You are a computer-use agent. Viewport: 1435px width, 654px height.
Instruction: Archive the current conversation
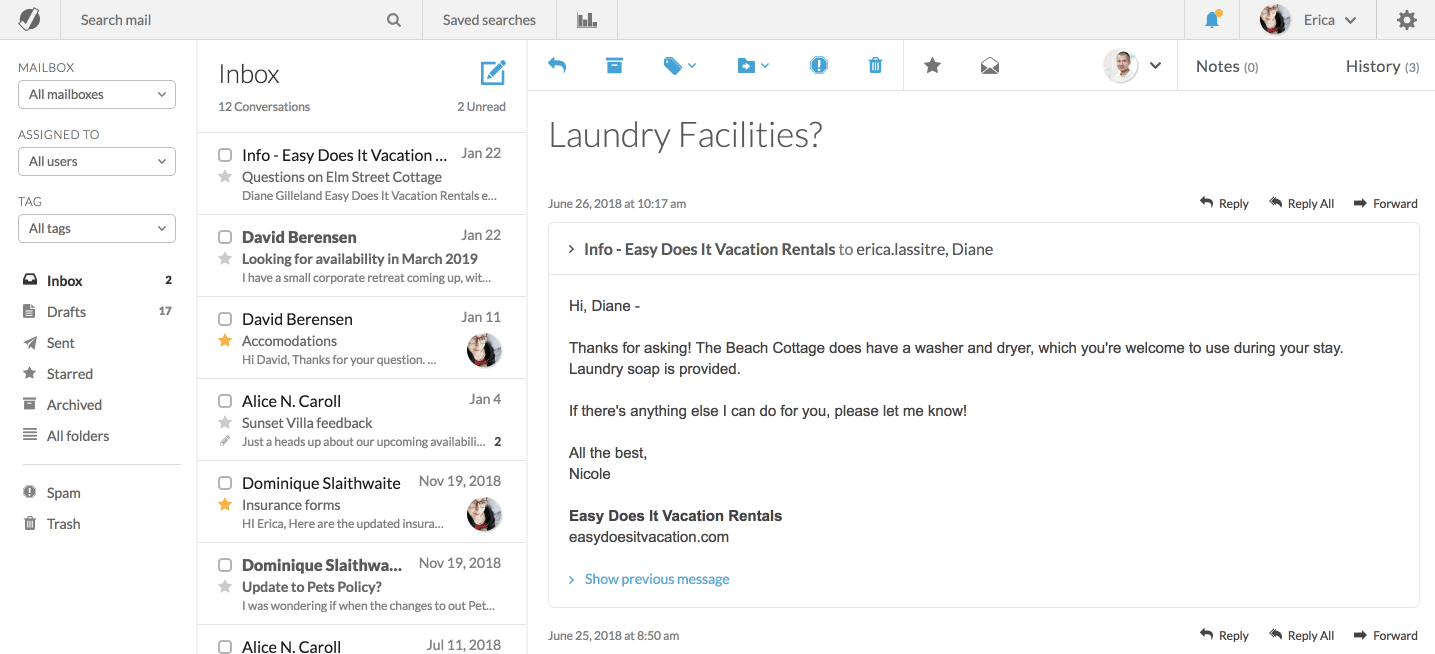[x=614, y=65]
